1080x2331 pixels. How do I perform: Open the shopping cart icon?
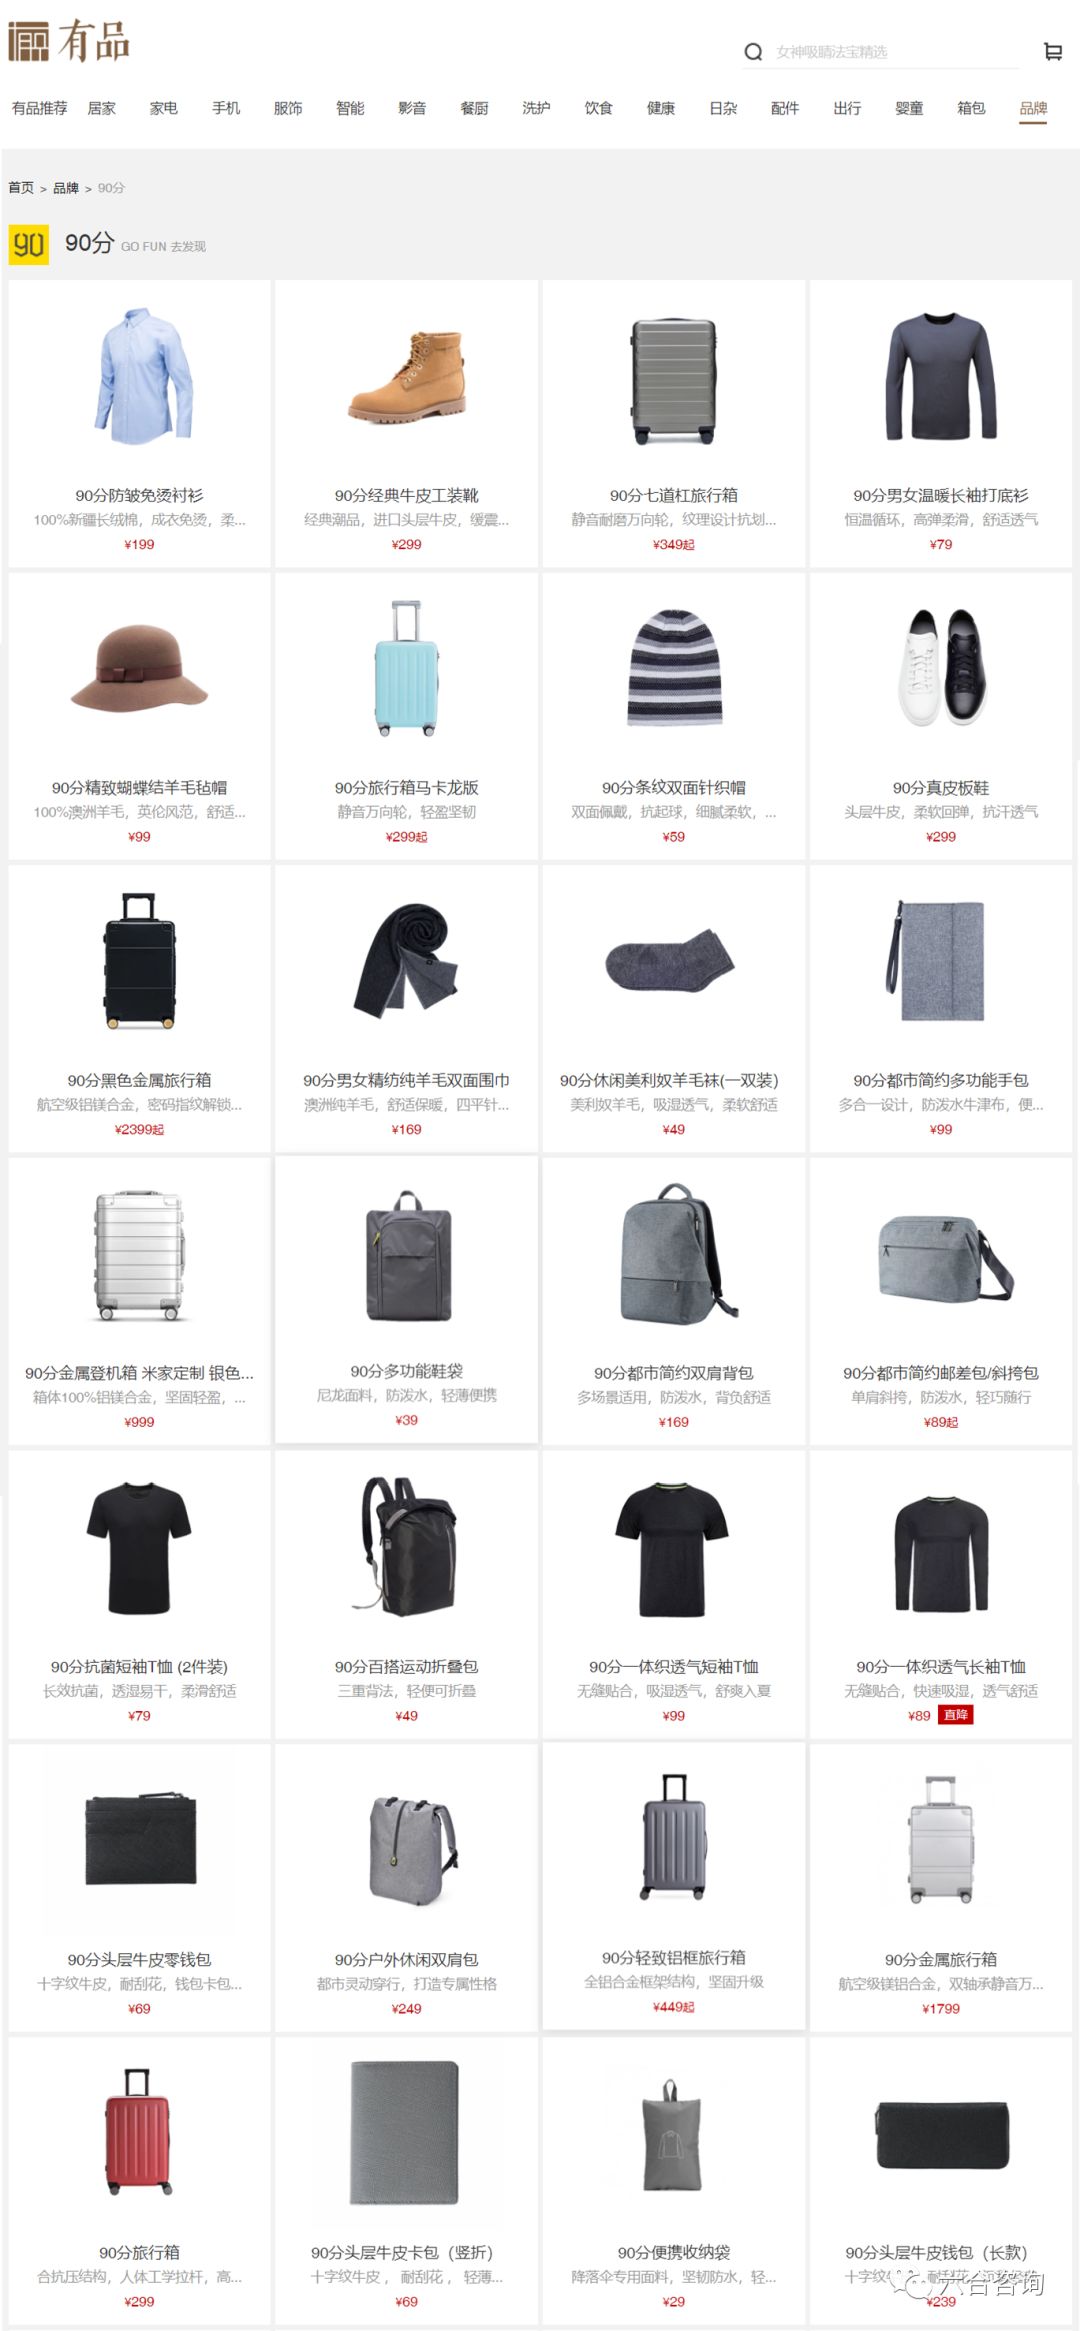click(1052, 52)
